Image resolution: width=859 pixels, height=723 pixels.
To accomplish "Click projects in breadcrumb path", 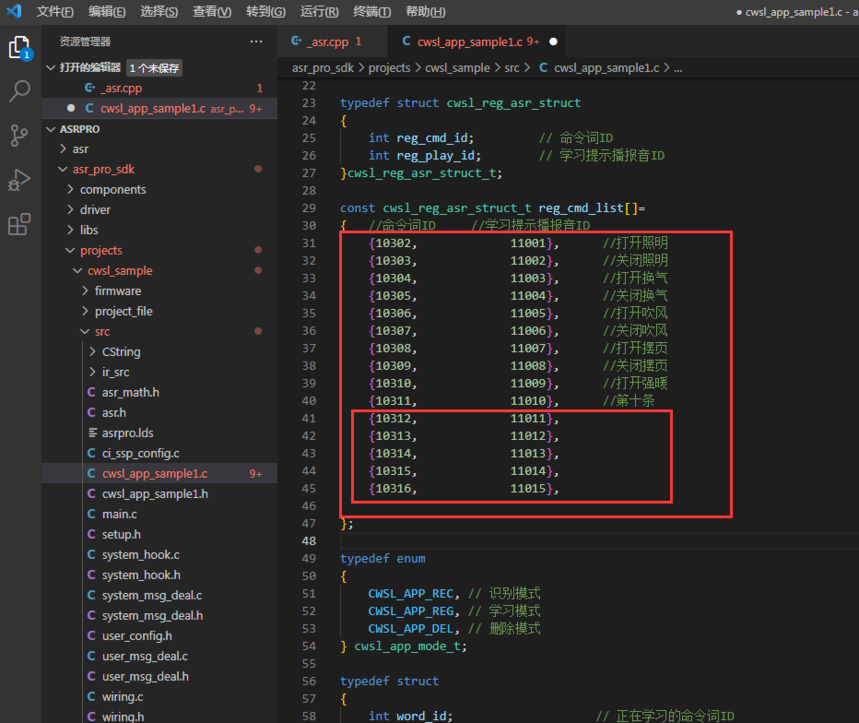I will [389, 68].
